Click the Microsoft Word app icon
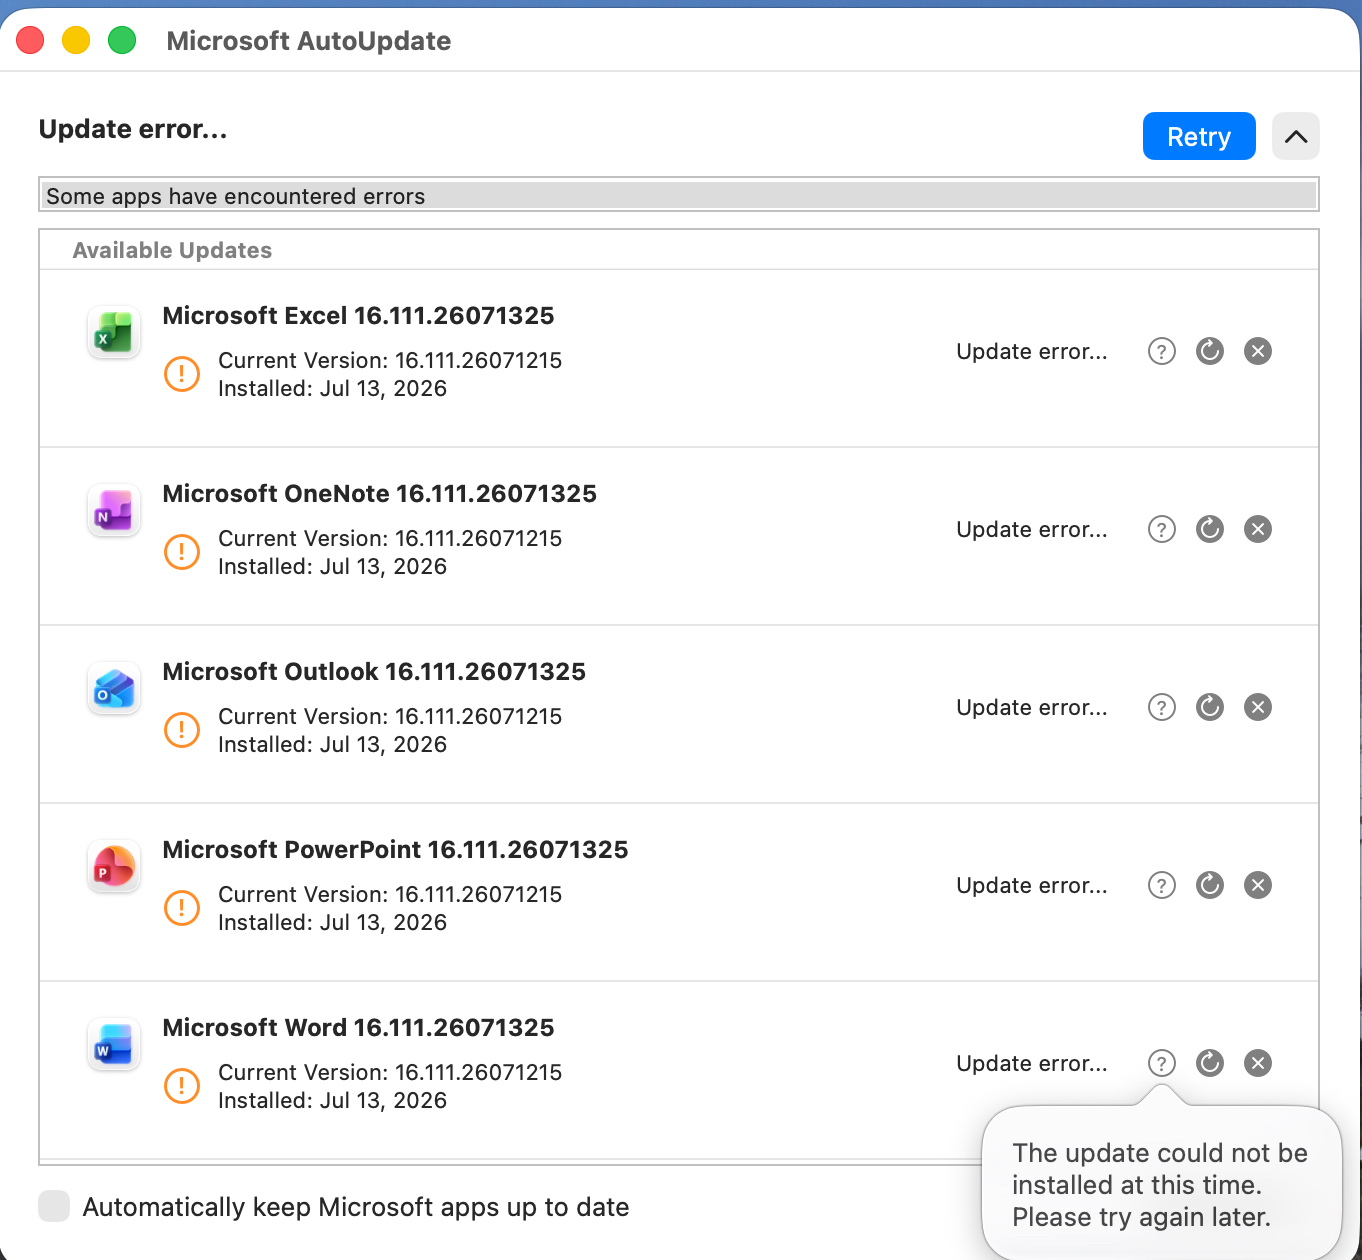1362x1260 pixels. pos(114,1044)
